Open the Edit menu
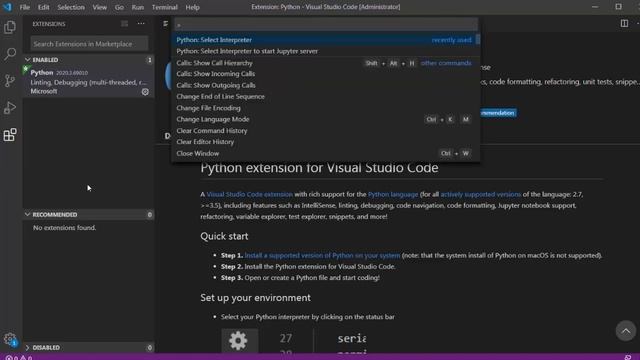The height and width of the screenshot is (360, 640). pos(43,7)
